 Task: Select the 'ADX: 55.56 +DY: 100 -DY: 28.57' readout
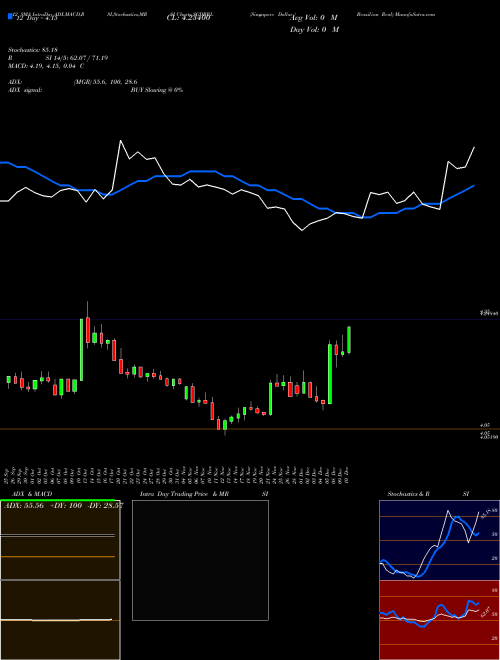[x=64, y=506]
